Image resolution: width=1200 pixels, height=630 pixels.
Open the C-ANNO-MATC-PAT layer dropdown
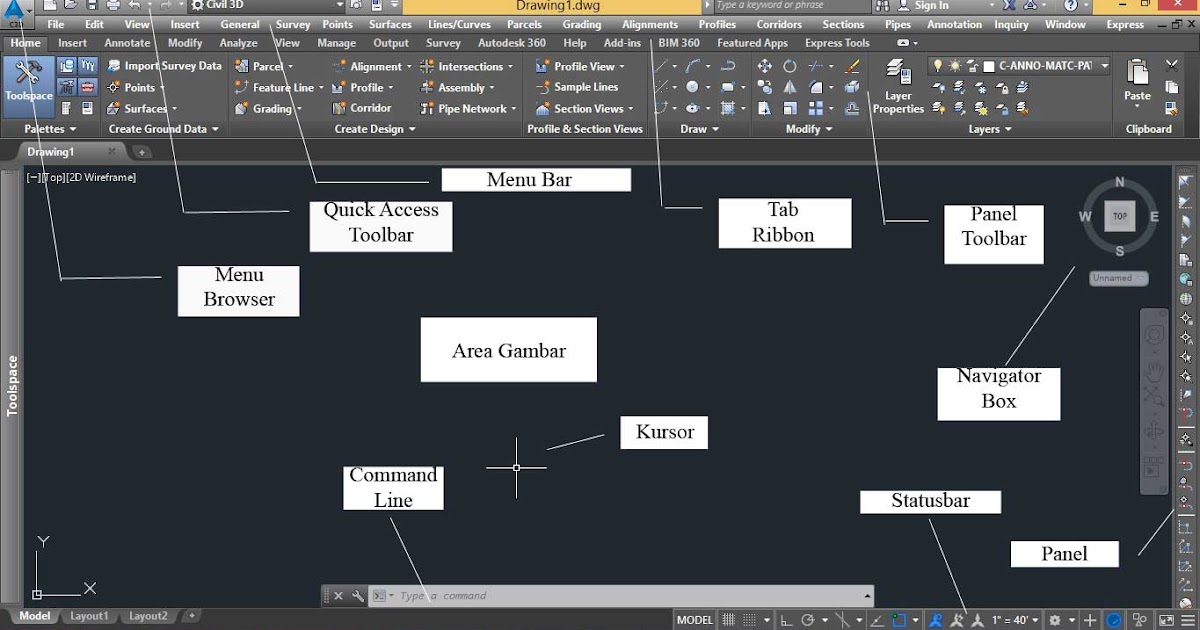click(x=1020, y=66)
